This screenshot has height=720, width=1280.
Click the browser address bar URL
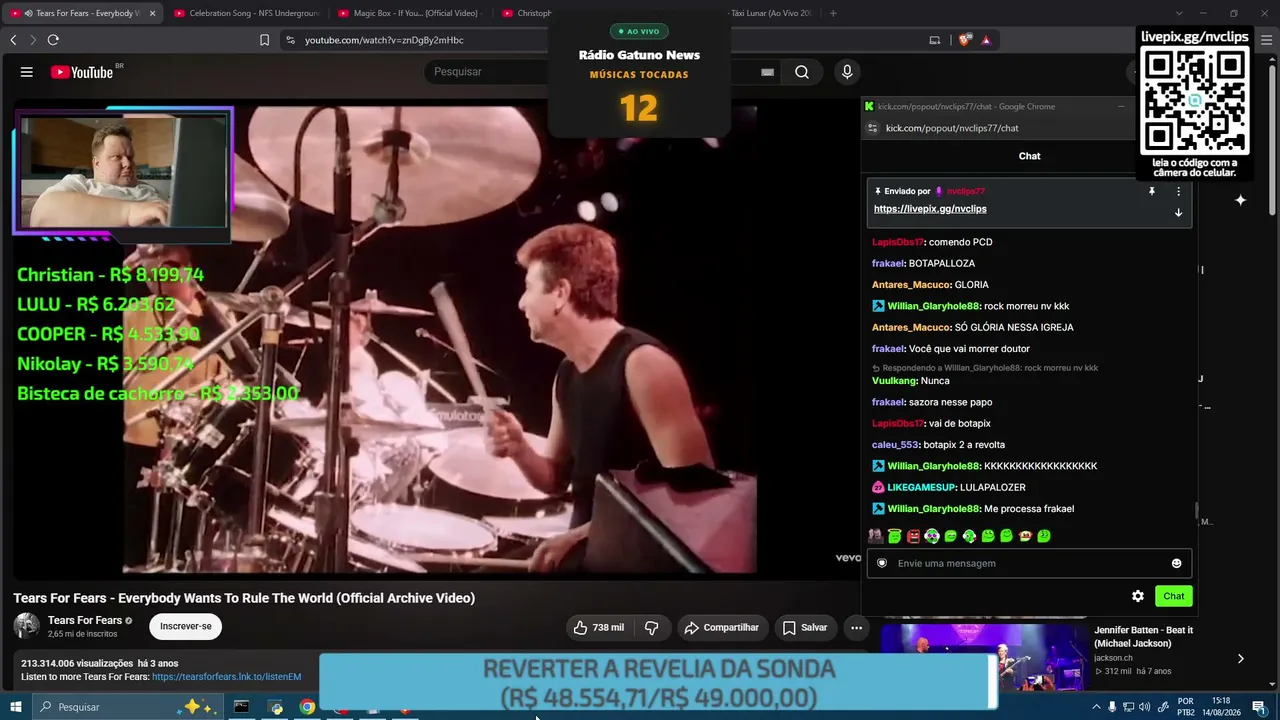point(384,40)
